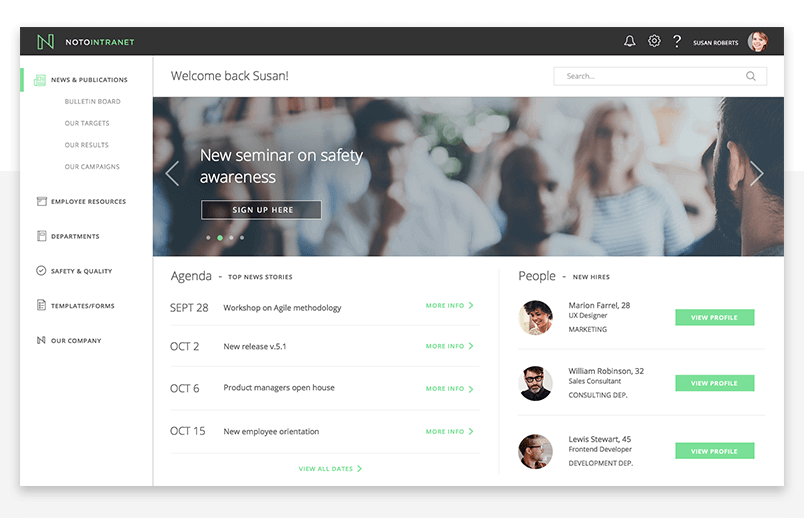The height and width of the screenshot is (518, 804).
Task: Click the Employee Resources sidebar icon
Action: click(x=42, y=201)
